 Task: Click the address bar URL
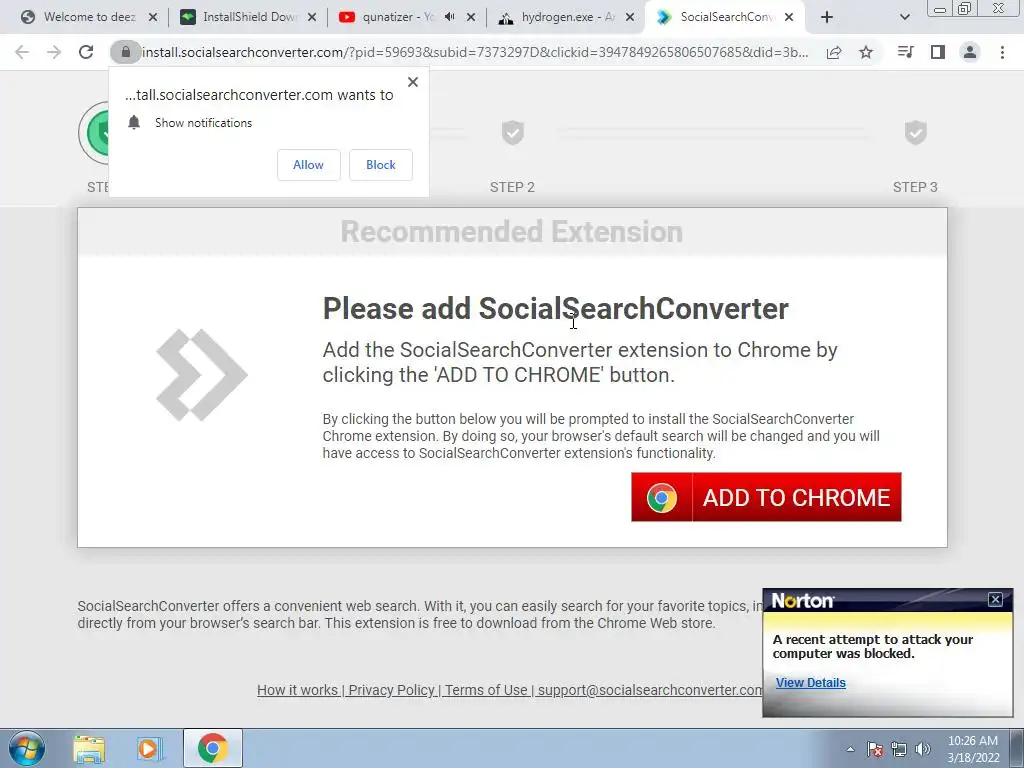pyautogui.click(x=475, y=52)
